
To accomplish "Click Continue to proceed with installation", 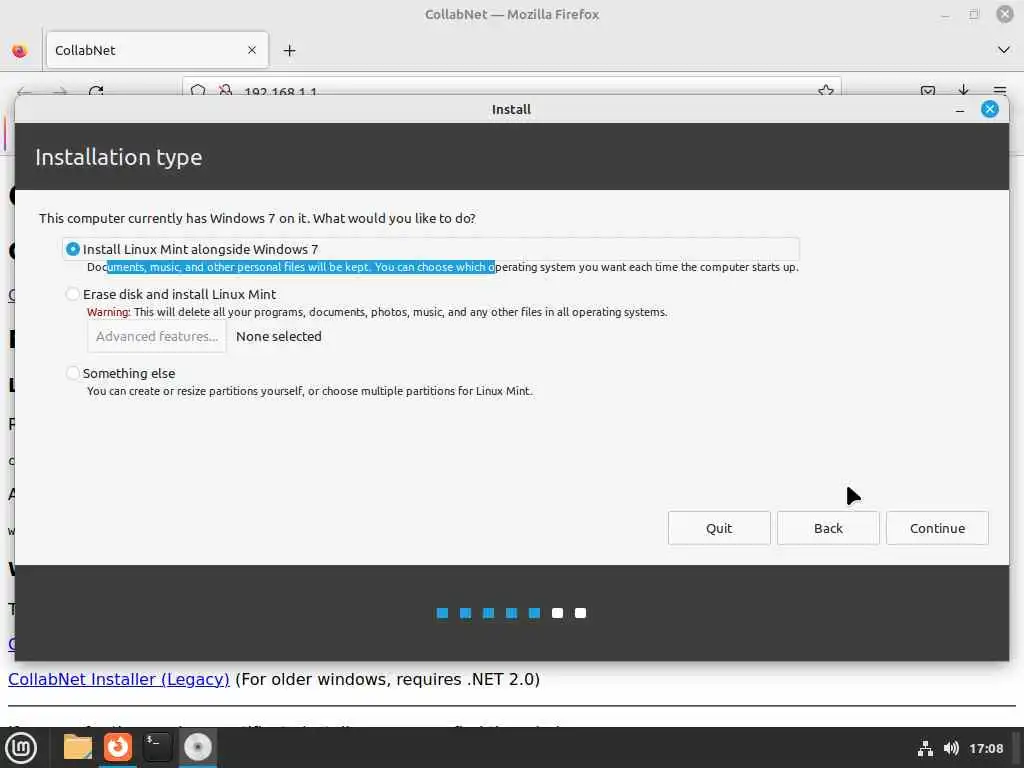I will [937, 528].
